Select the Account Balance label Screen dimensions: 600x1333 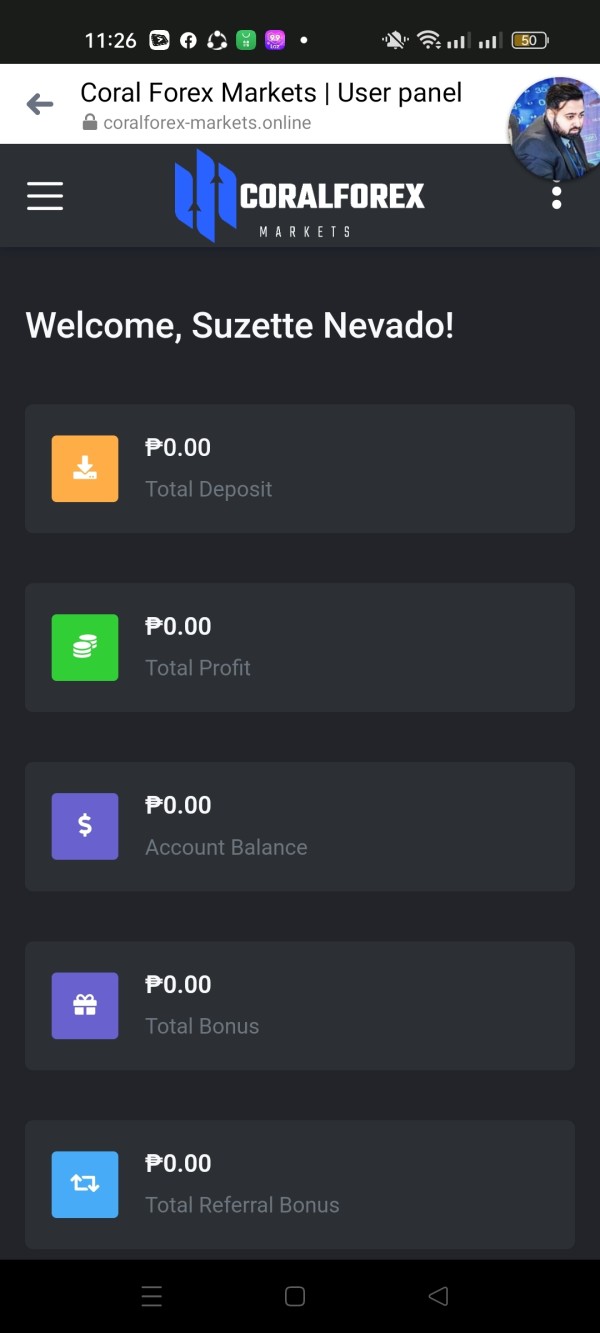coord(226,847)
